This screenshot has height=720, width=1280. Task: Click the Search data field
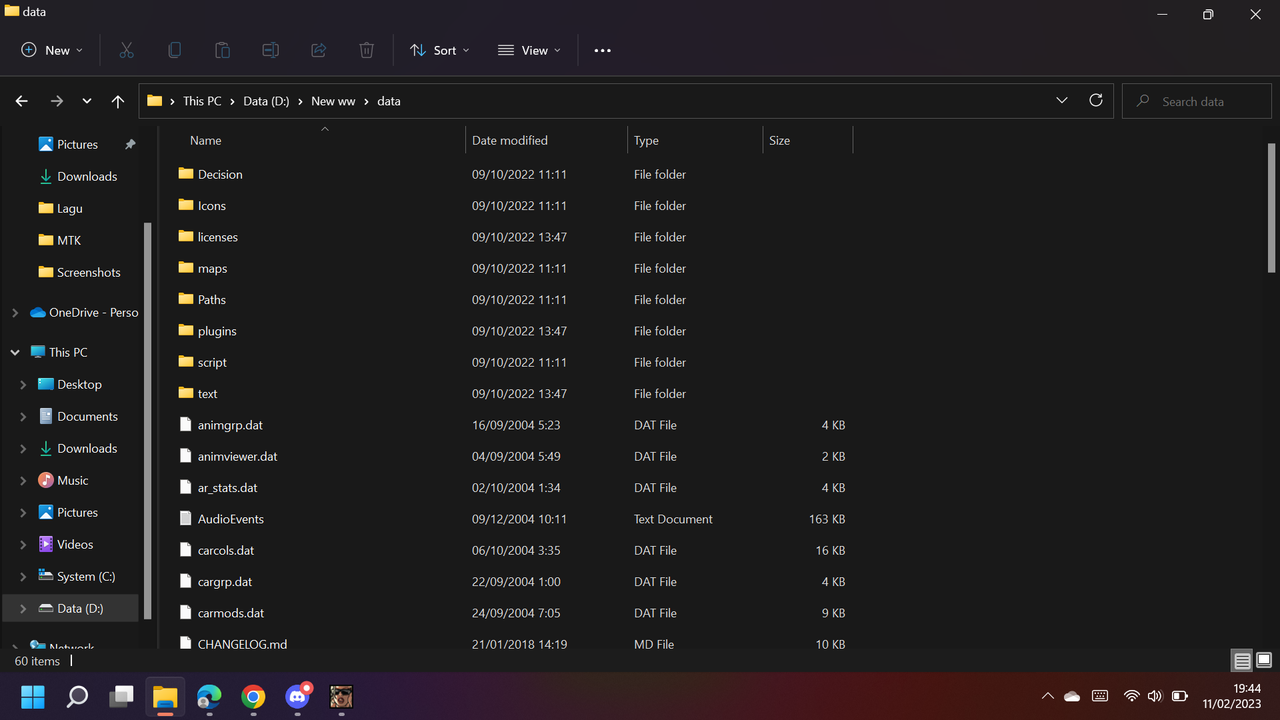[x=1197, y=101]
